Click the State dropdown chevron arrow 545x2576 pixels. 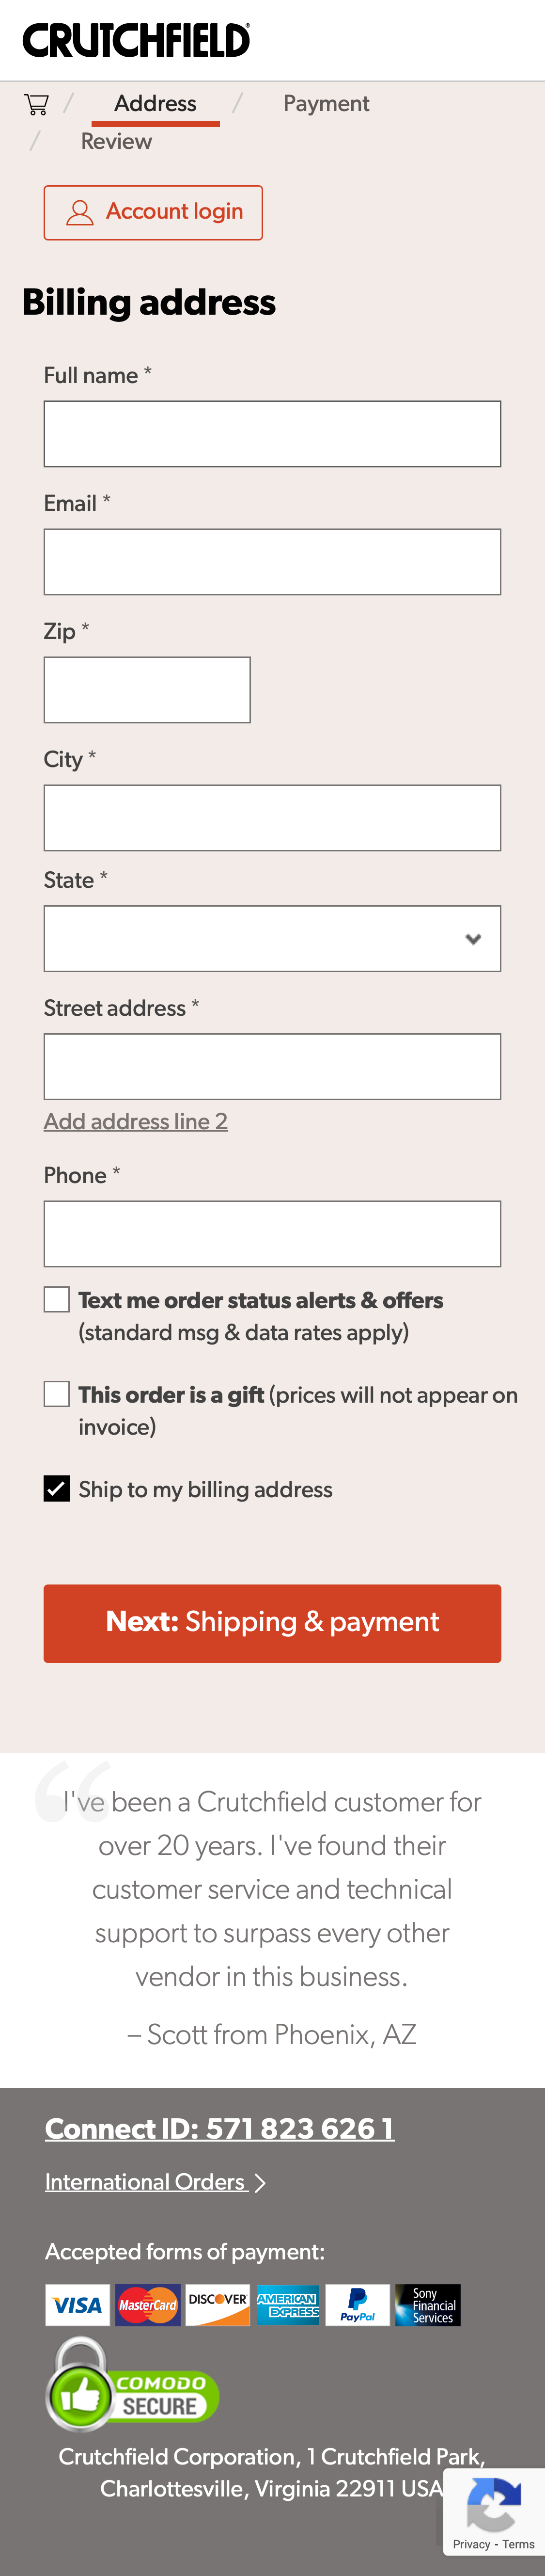474,938
